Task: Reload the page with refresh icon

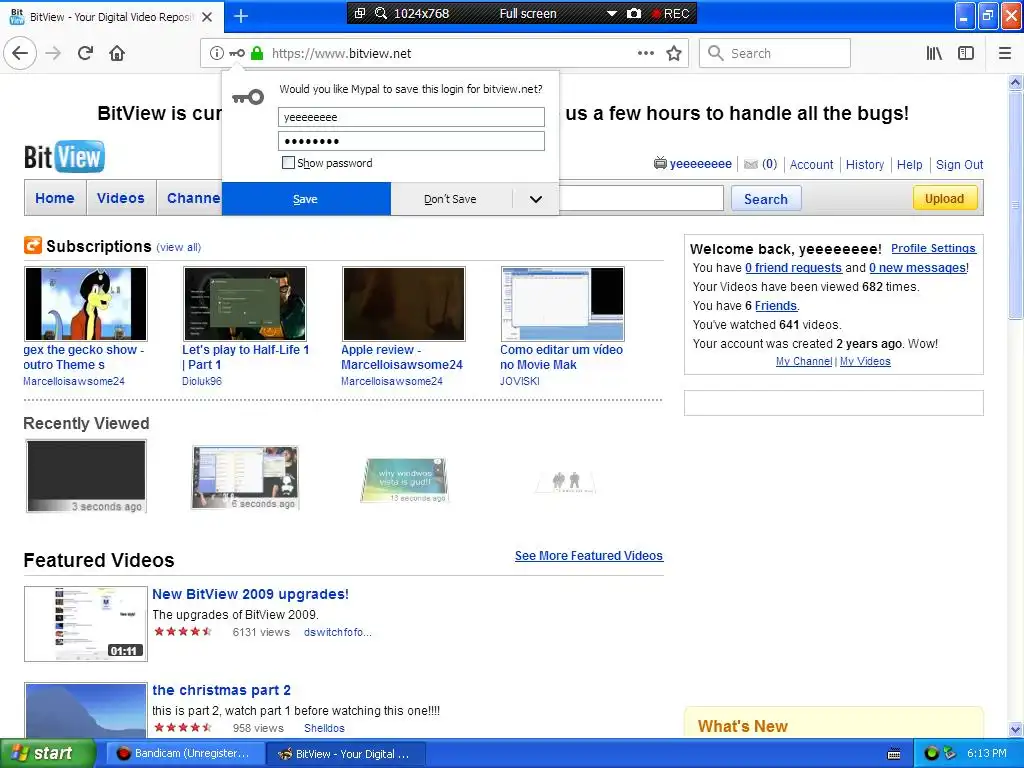Action: (x=85, y=53)
